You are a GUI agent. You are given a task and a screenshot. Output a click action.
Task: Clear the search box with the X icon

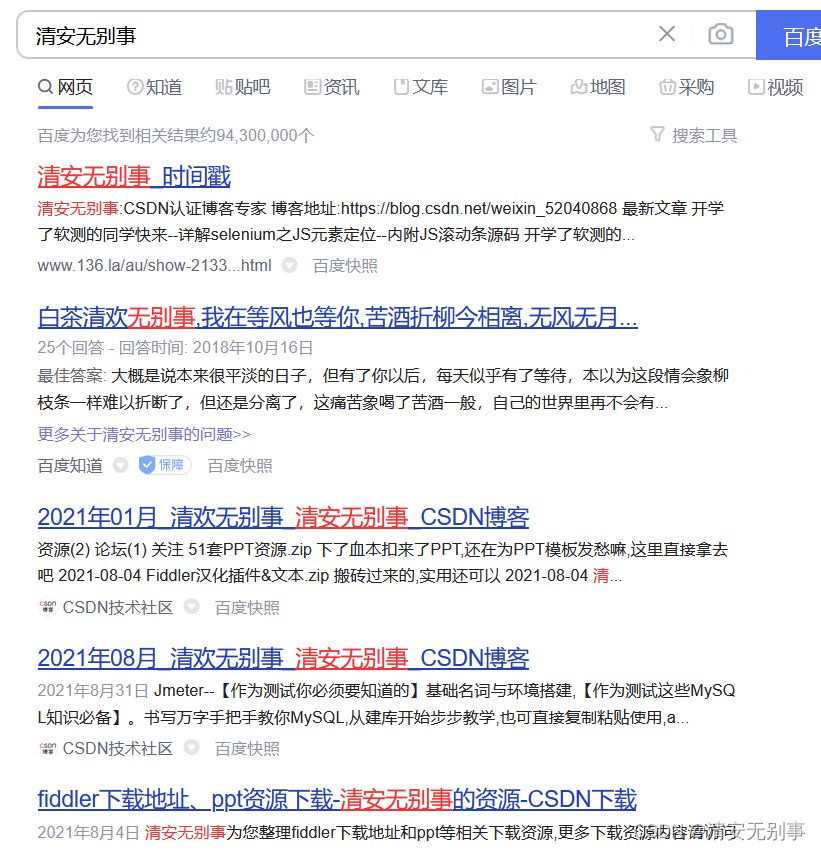[x=667, y=34]
